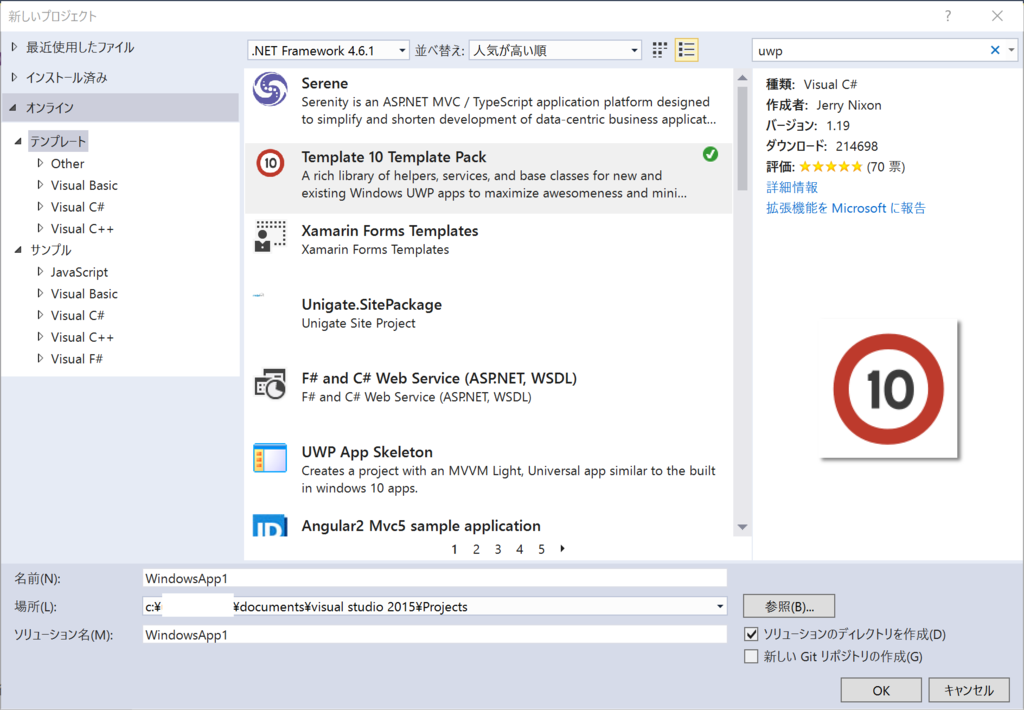Expand Other under テンプレート
Screen dimensions: 1024x710
point(40,163)
